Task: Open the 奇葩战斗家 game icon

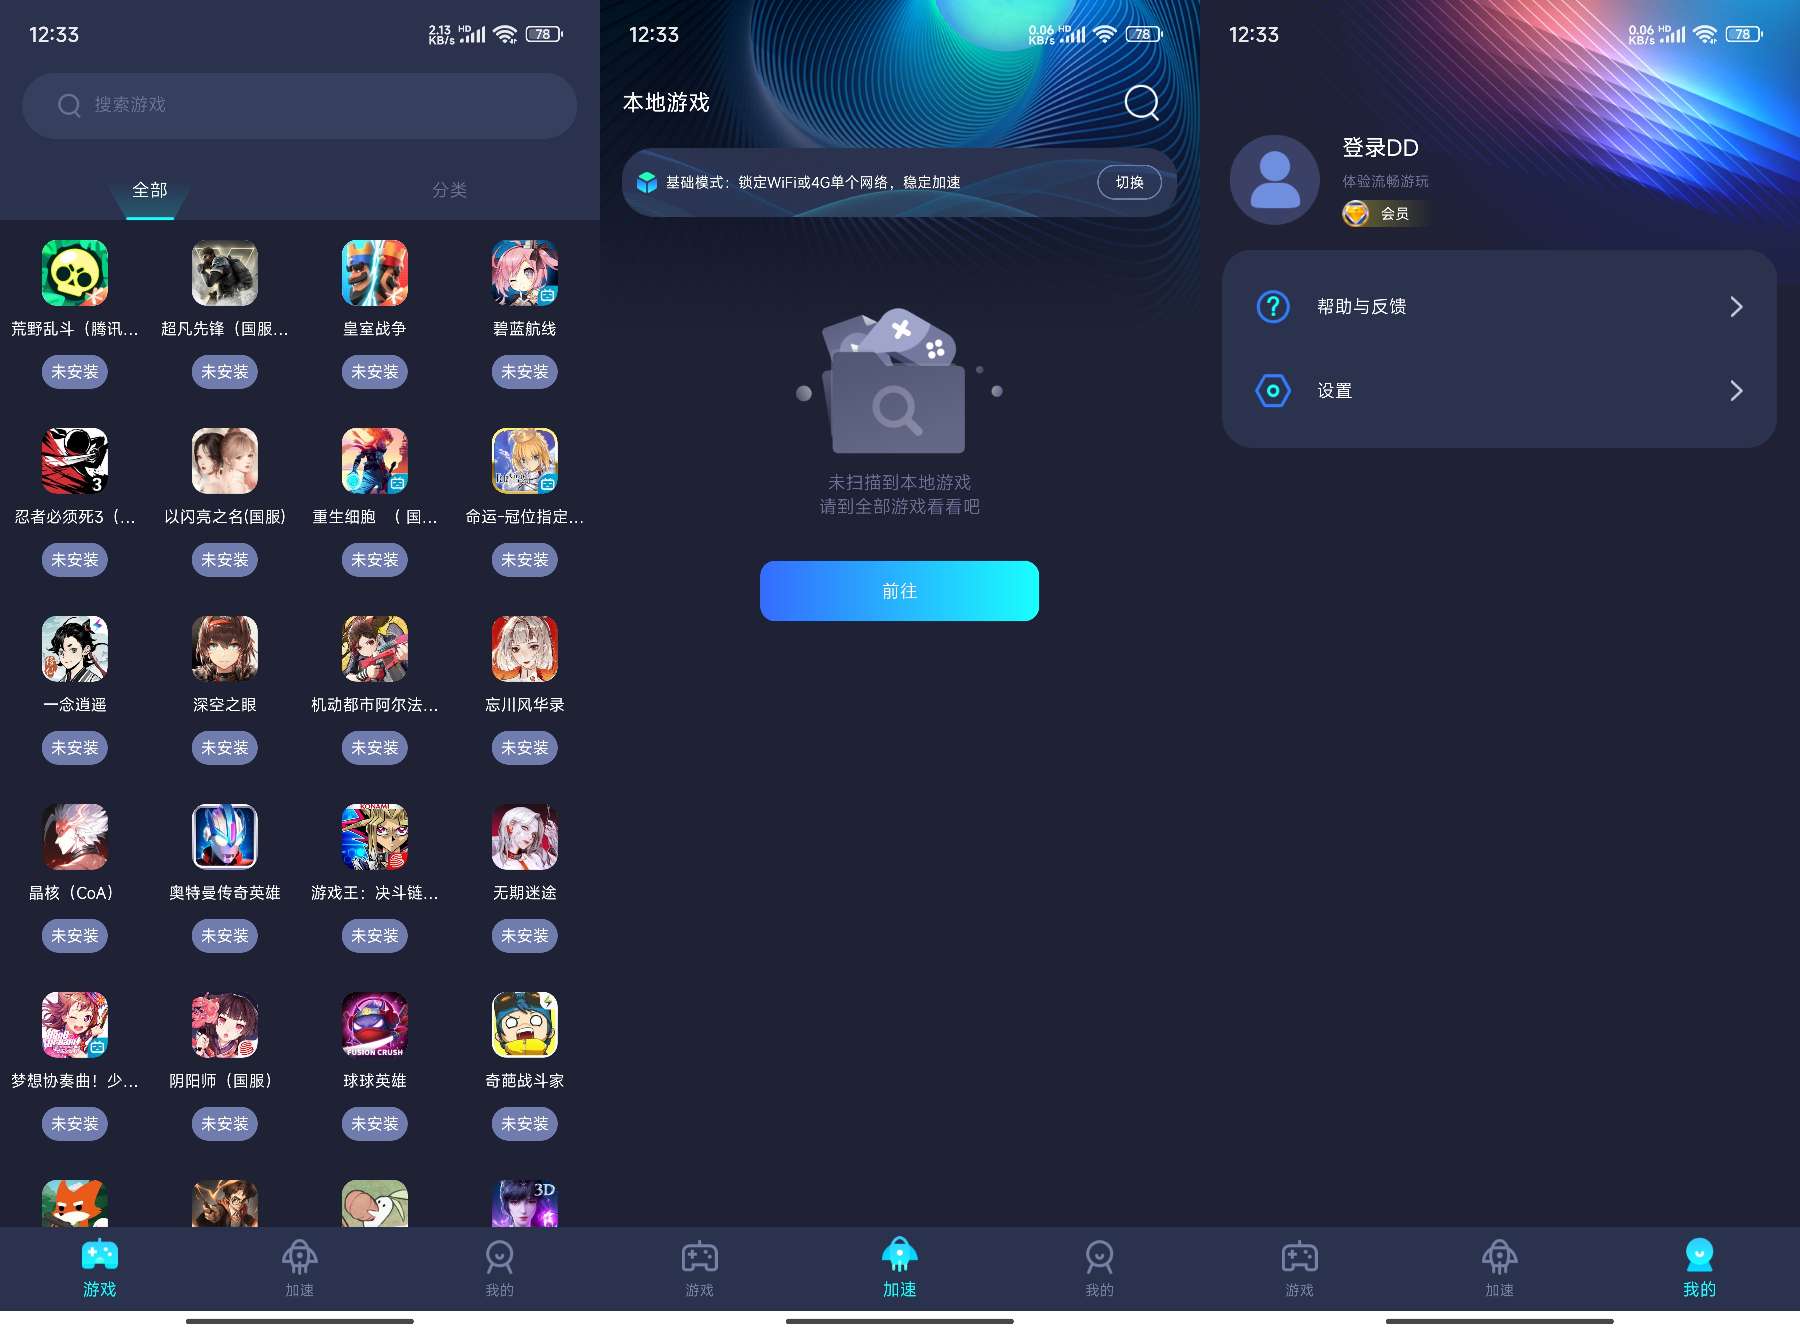Action: pos(525,1025)
